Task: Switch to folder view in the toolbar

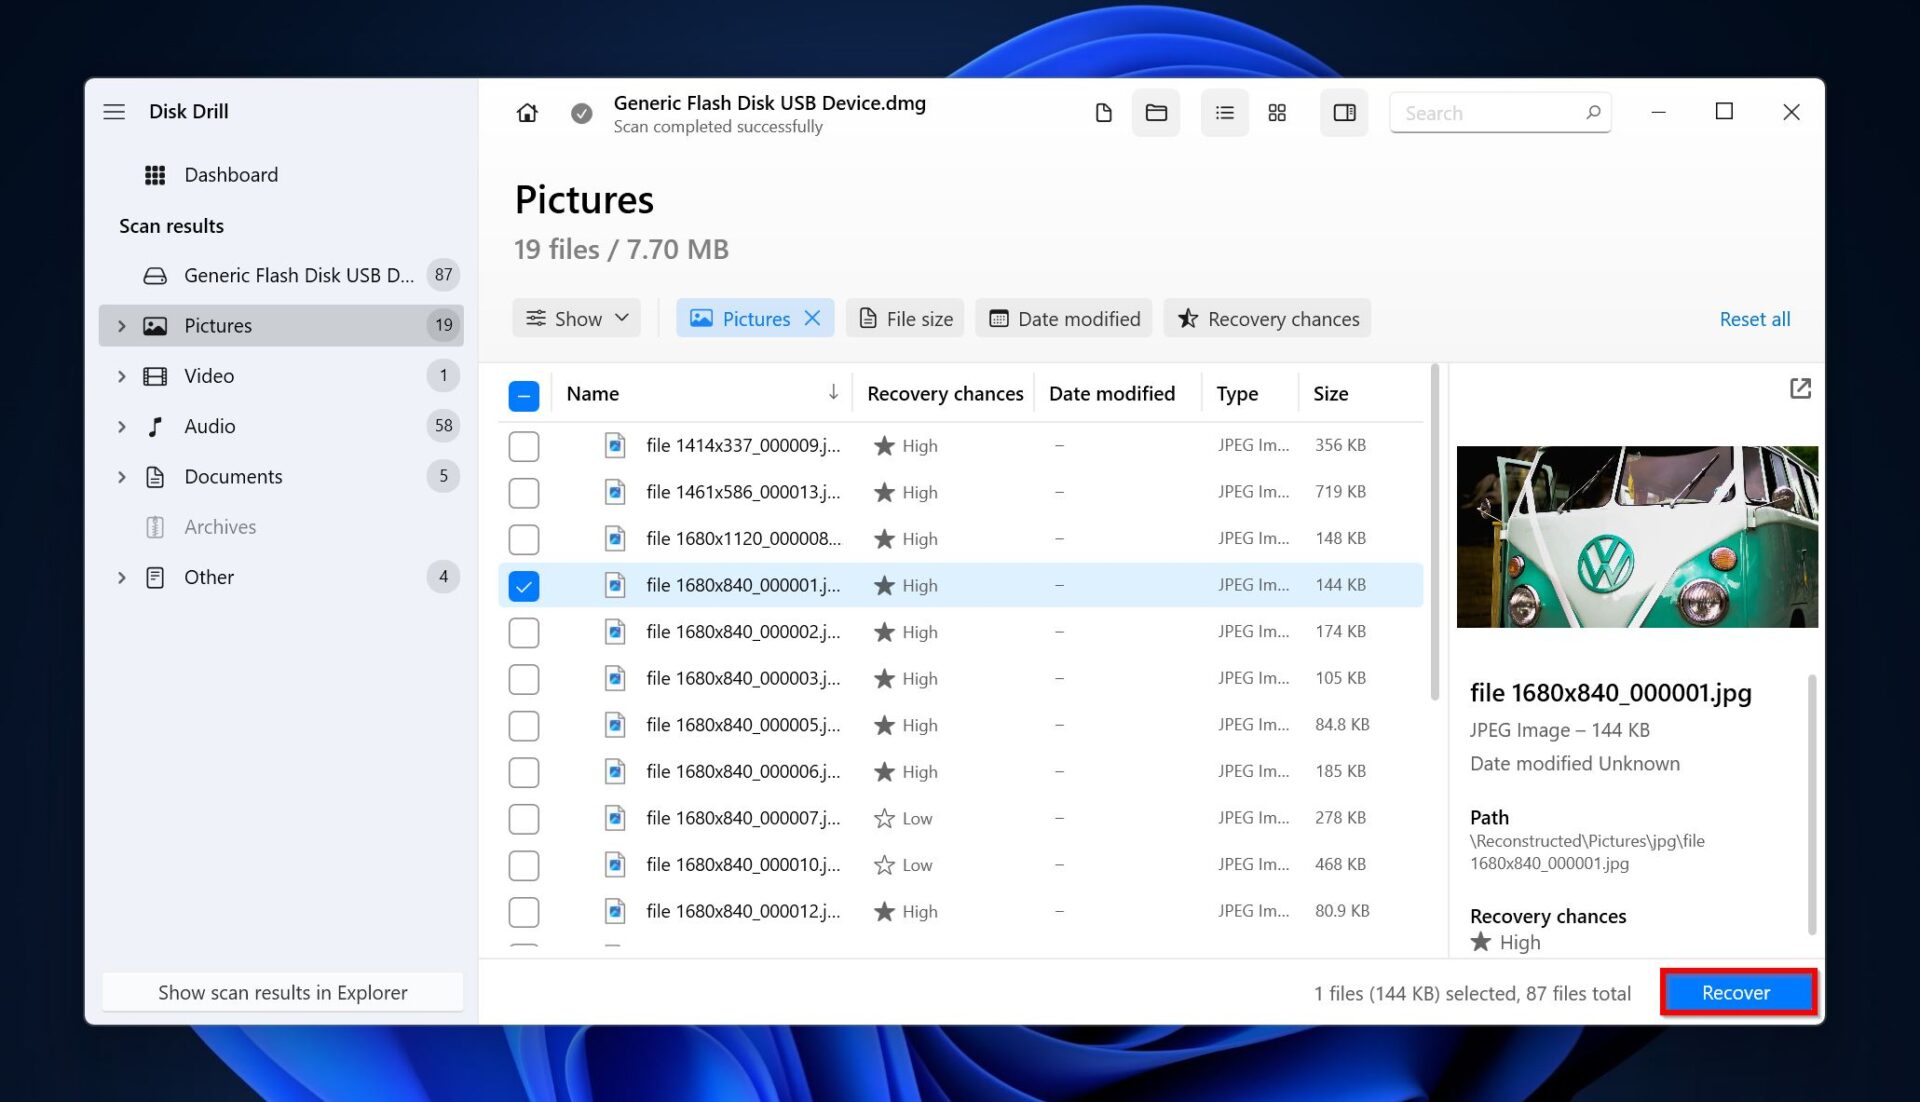Action: pos(1155,112)
